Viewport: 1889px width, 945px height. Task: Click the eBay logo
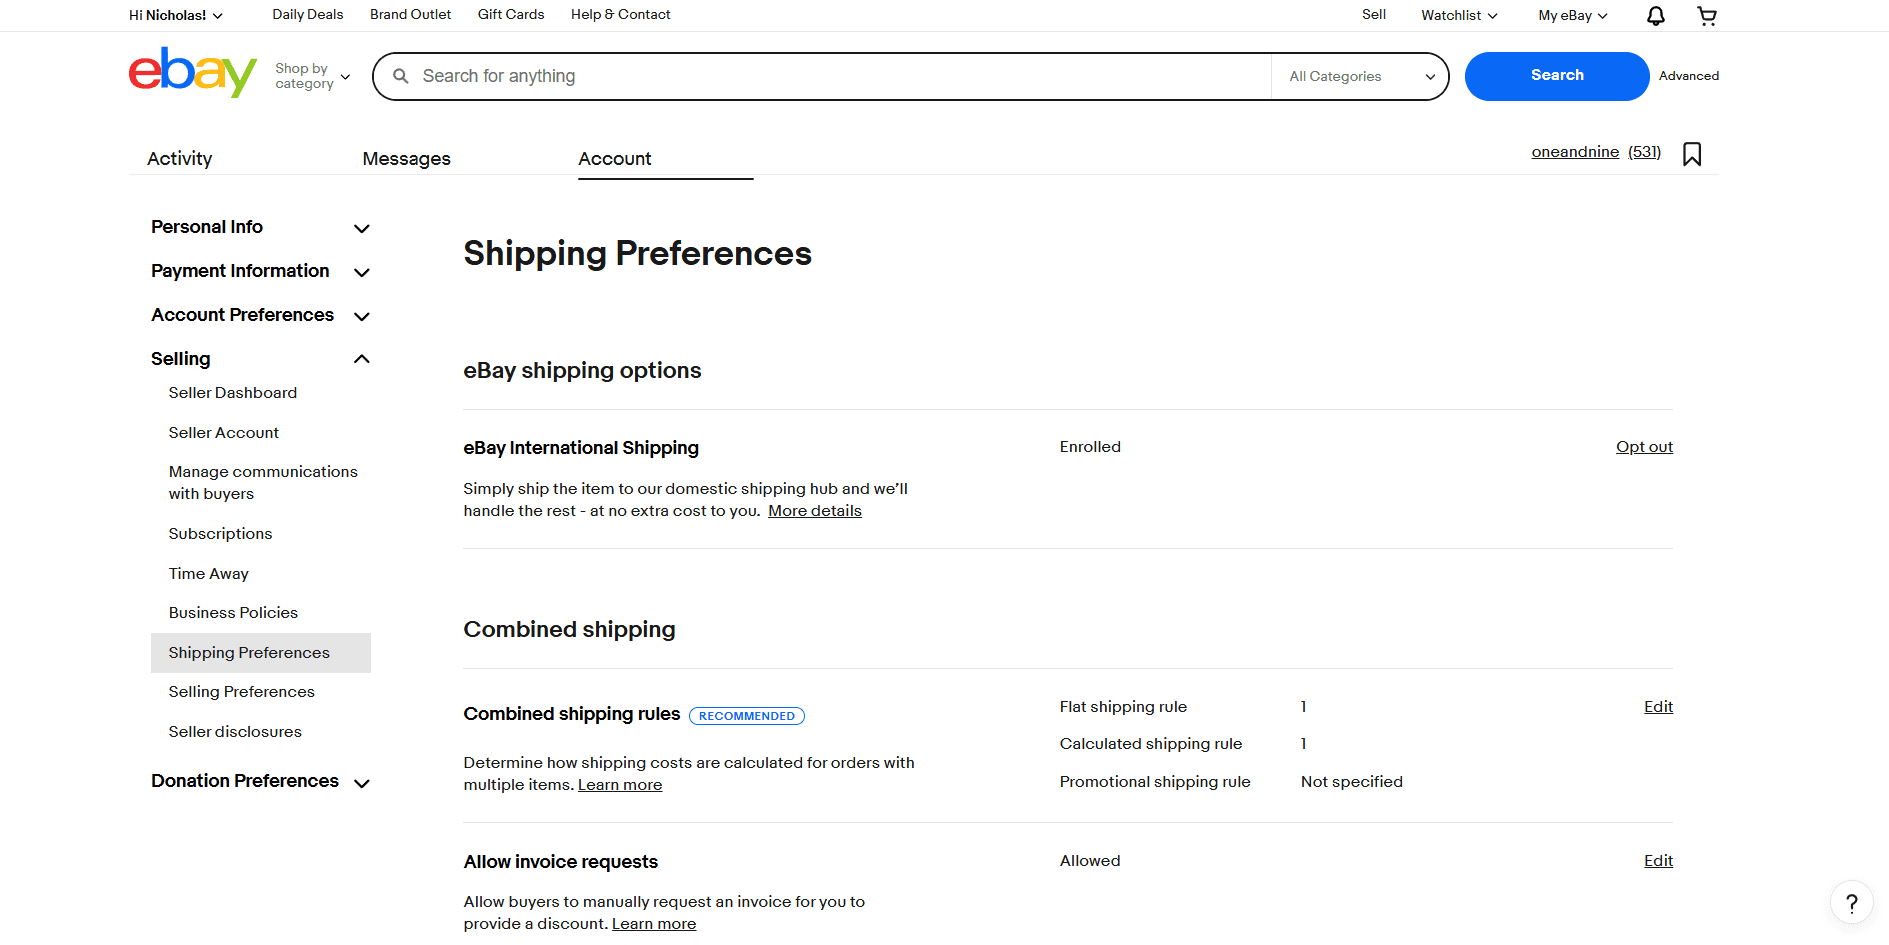click(x=192, y=73)
